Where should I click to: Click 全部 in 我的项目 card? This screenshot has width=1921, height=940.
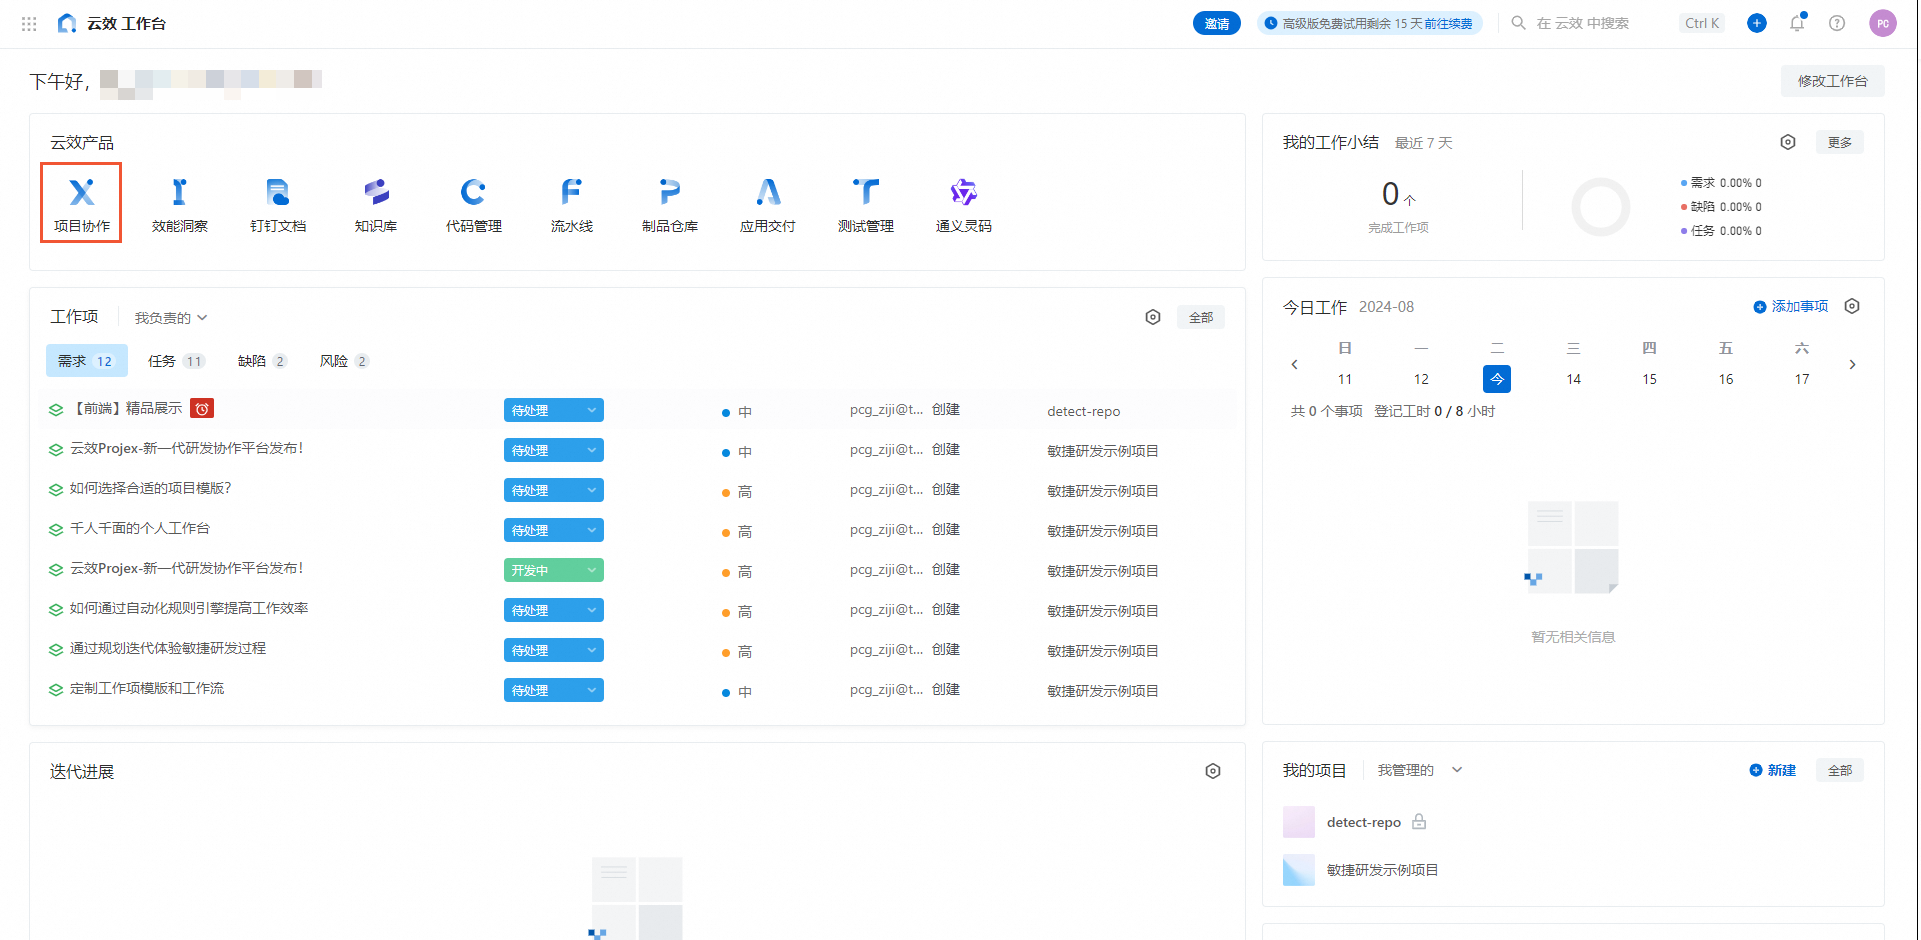(x=1840, y=770)
